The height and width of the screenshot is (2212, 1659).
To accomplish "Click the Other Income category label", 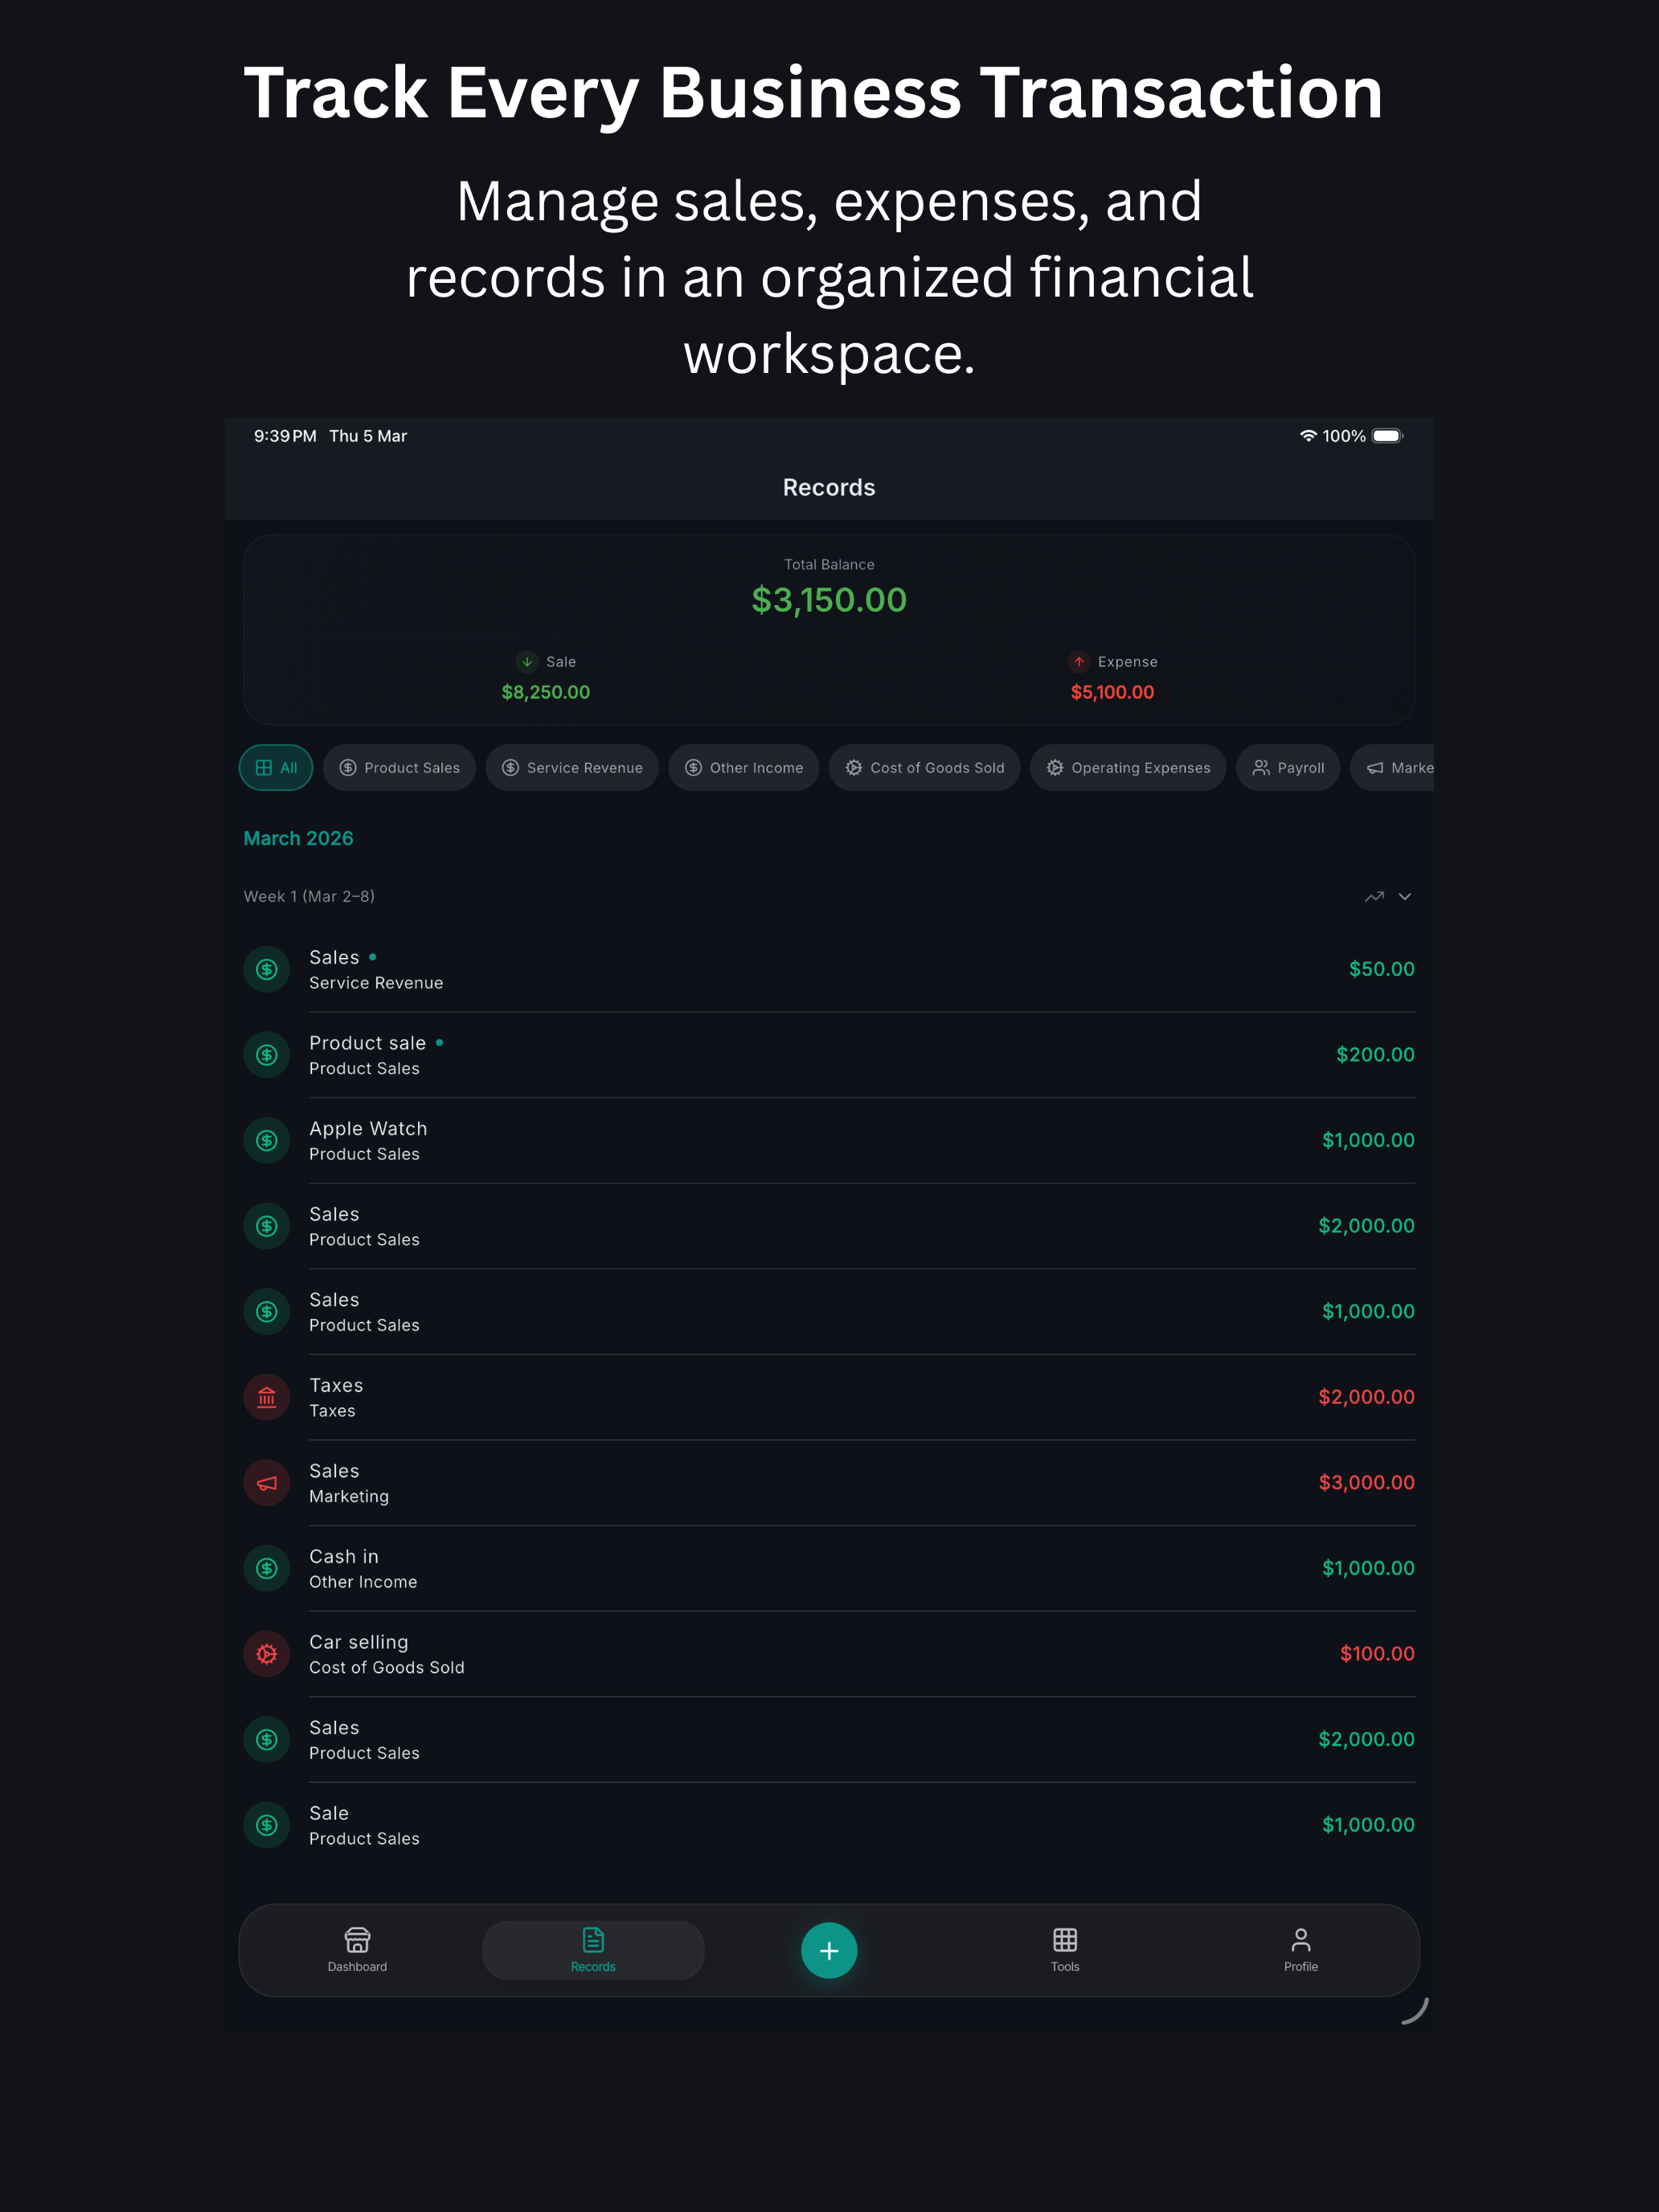I will click(x=363, y=1582).
